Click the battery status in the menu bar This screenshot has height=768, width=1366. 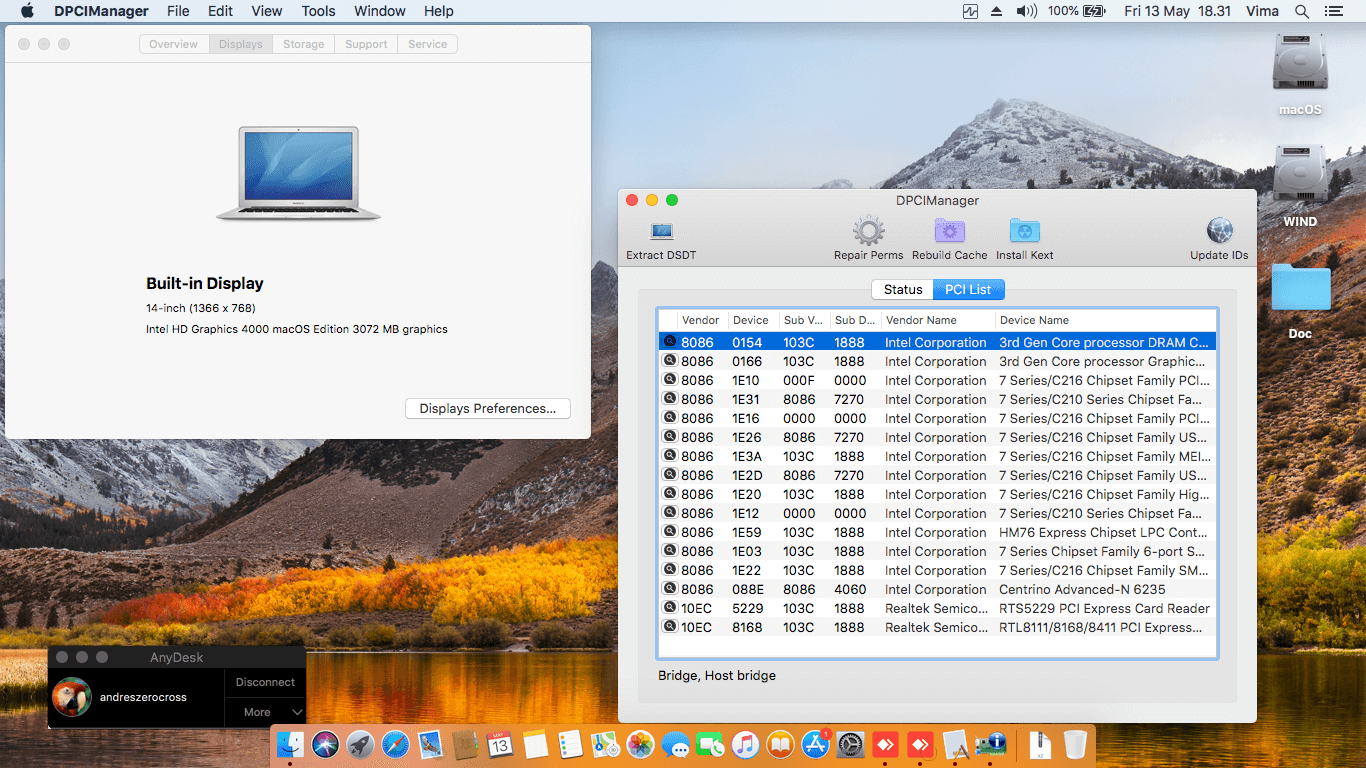tap(1077, 11)
